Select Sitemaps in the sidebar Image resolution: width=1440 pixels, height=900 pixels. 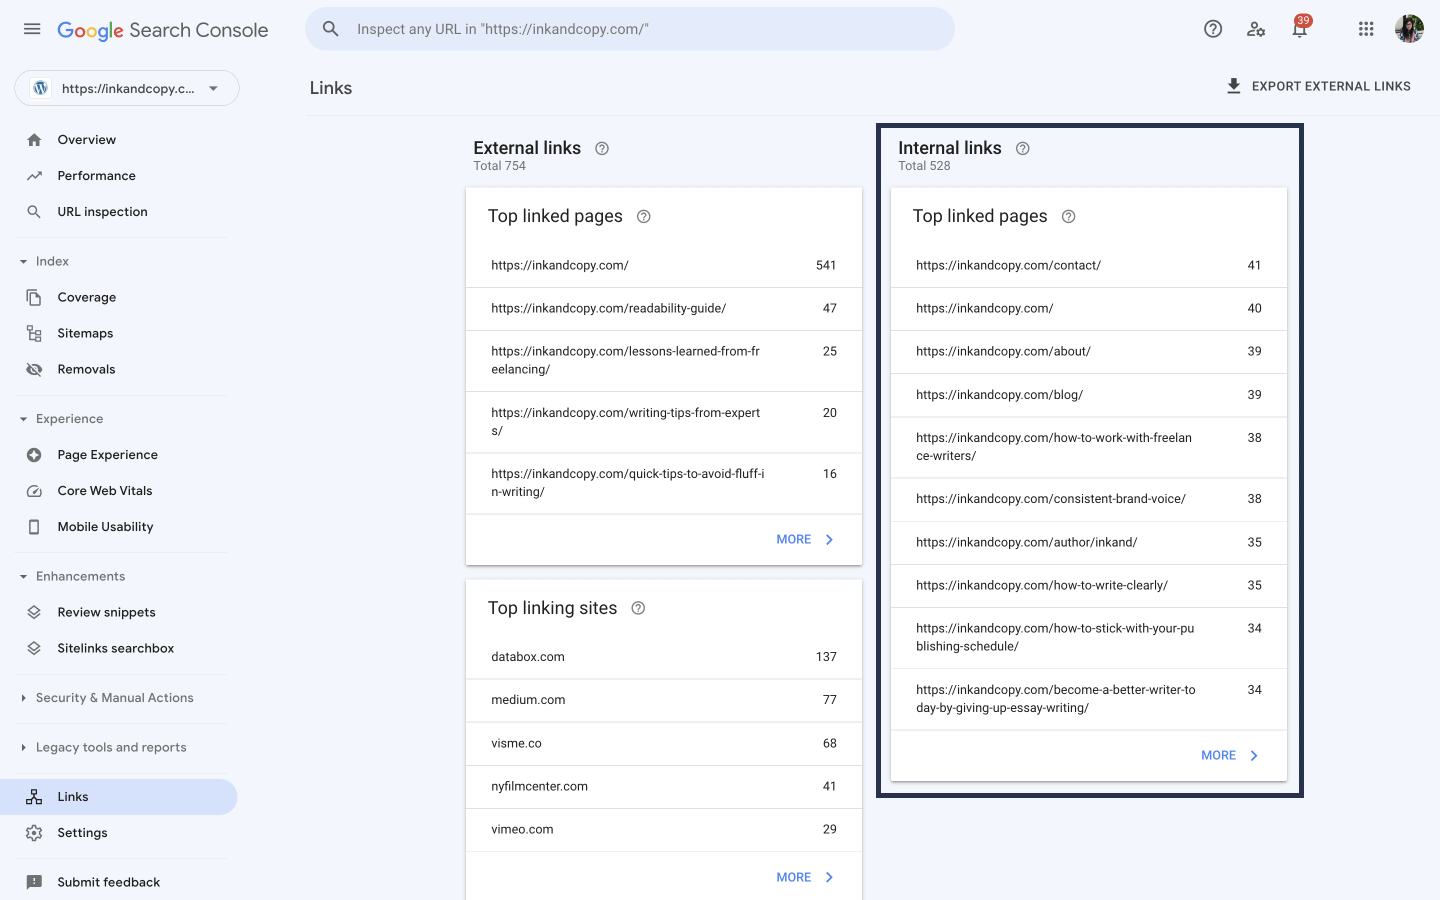point(85,334)
